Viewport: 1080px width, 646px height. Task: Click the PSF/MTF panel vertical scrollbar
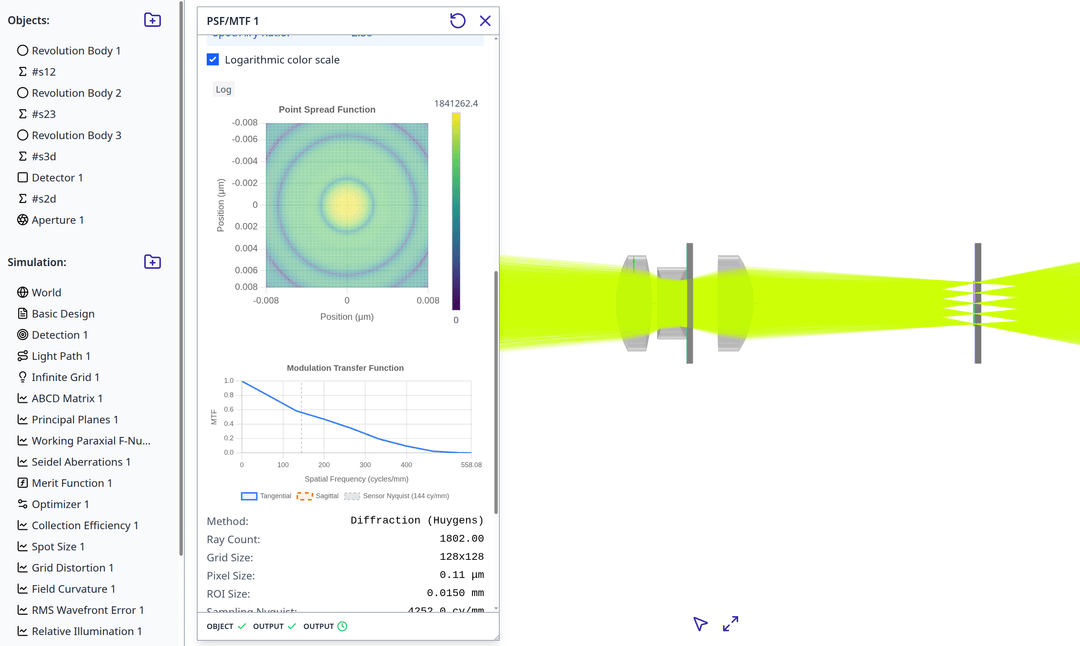coord(495,390)
